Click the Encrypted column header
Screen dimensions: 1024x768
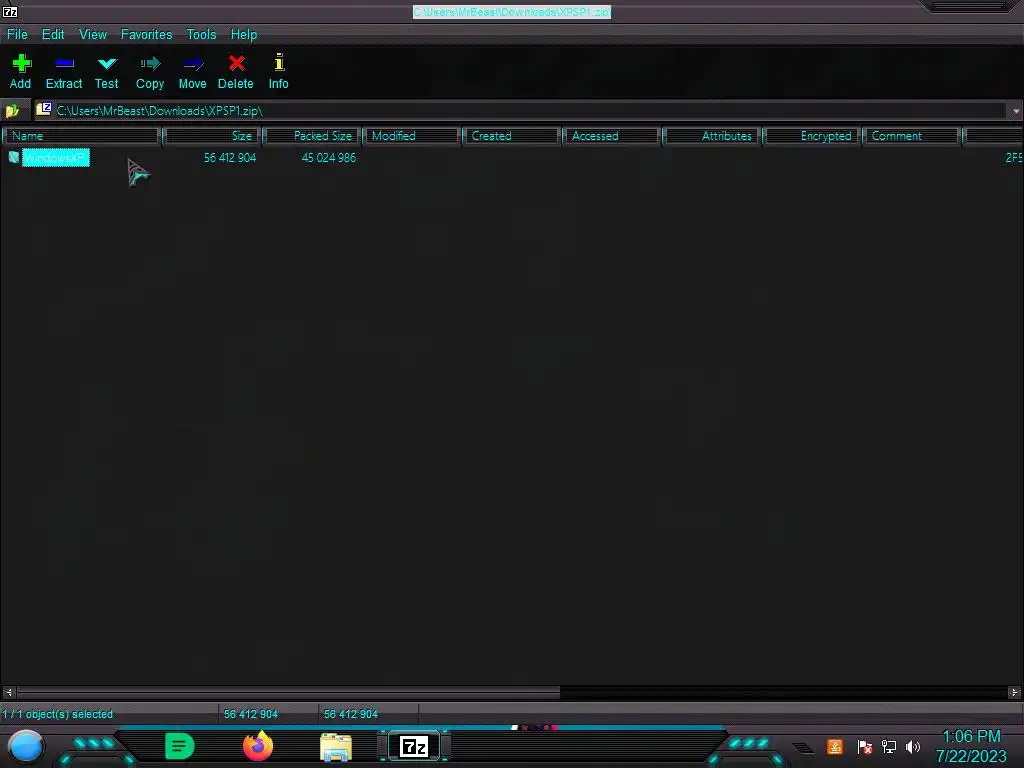click(812, 136)
